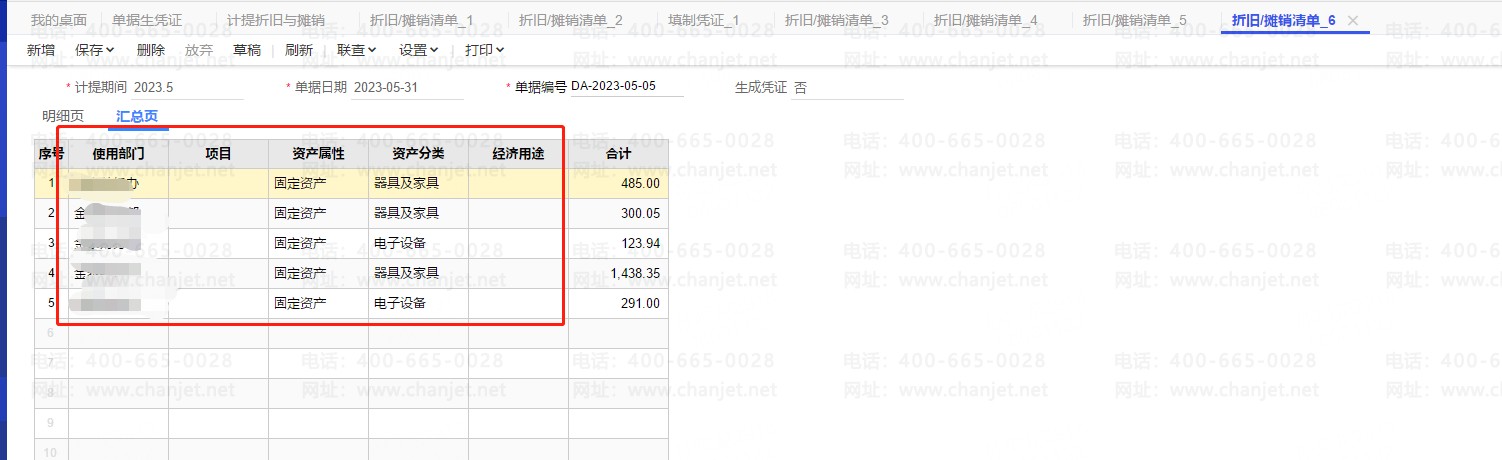The width and height of the screenshot is (1502, 460).
Task: Expand the 设置 dropdown menu
Action: [419, 49]
